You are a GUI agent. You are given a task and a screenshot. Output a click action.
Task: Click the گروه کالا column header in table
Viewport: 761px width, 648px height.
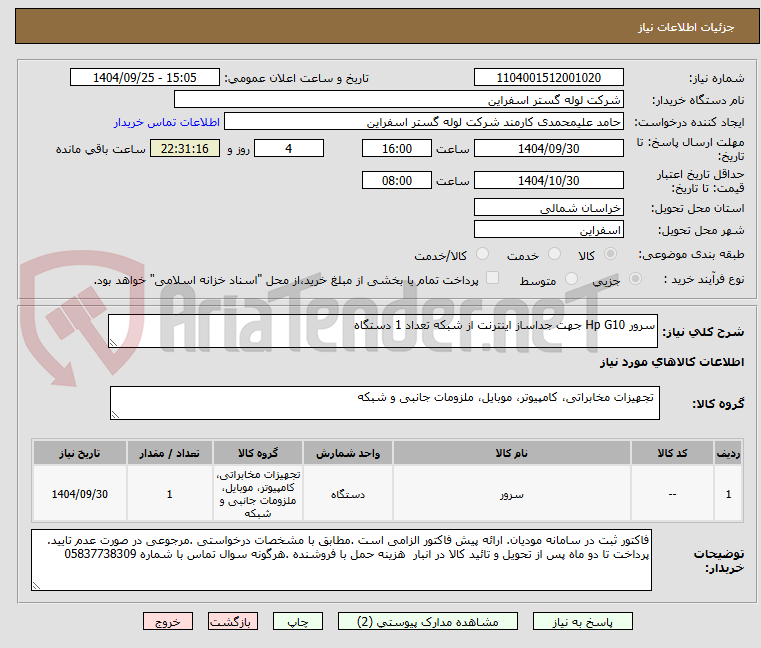258,453
